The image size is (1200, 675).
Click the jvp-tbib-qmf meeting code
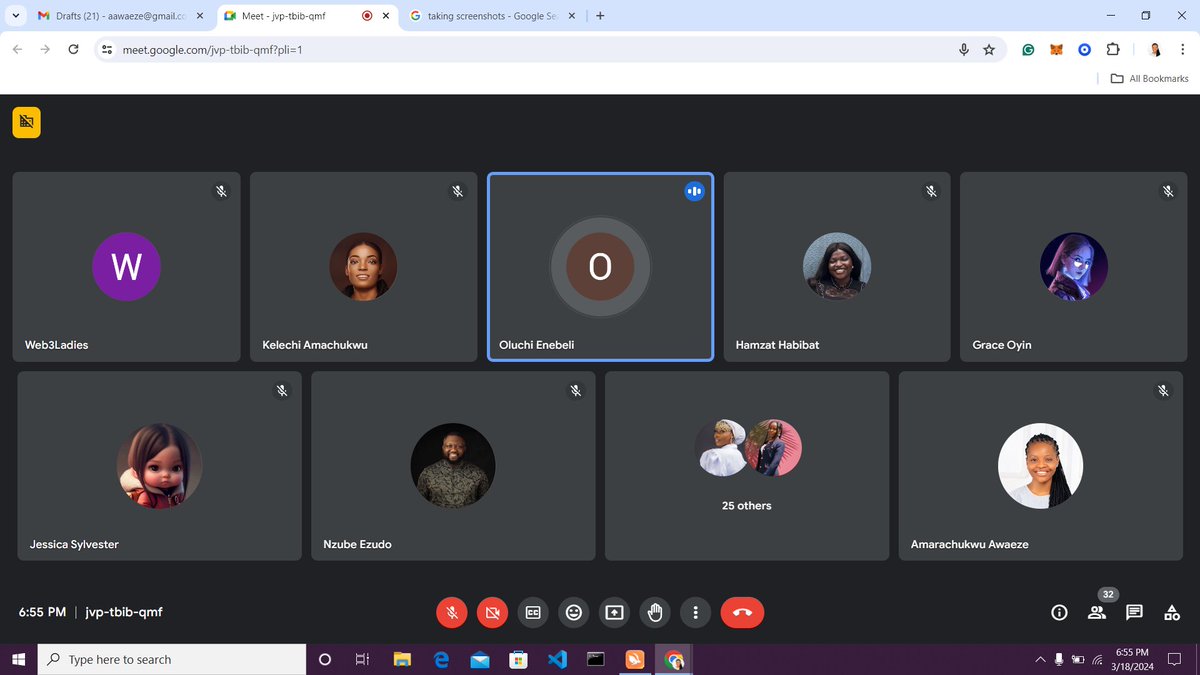[x=124, y=612]
